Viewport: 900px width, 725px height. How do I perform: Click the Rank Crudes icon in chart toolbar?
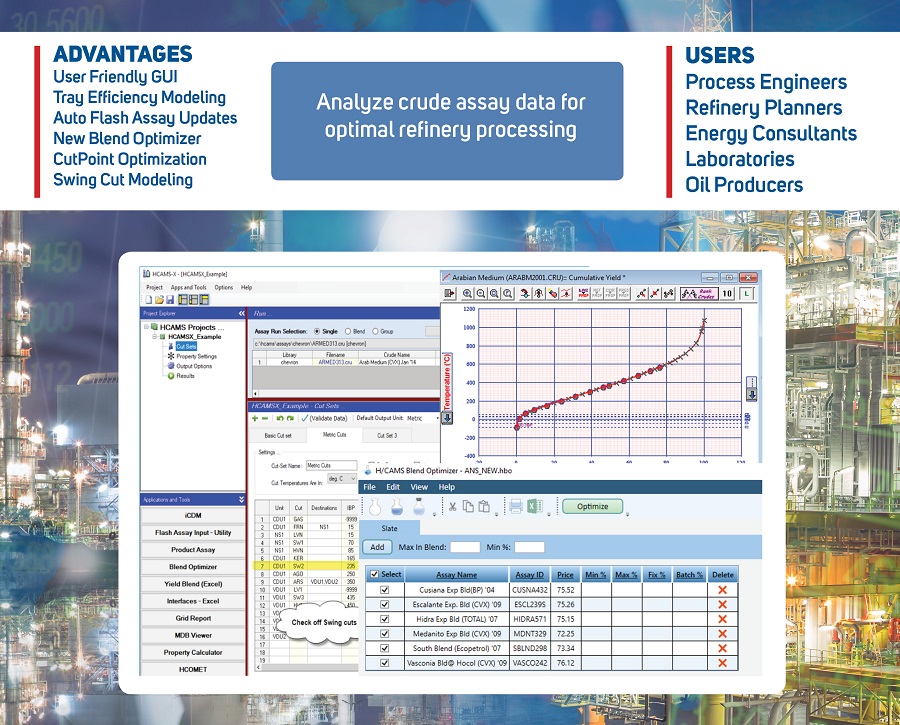698,294
